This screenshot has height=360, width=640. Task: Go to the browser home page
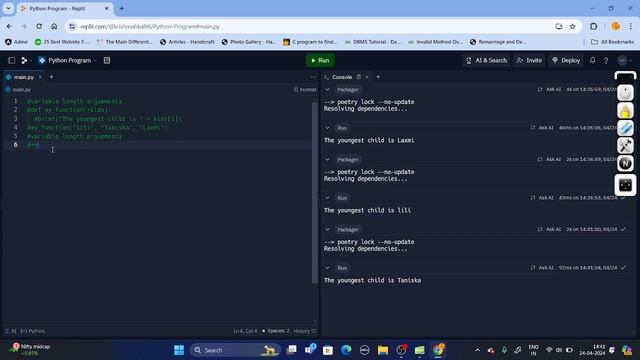pos(54,27)
